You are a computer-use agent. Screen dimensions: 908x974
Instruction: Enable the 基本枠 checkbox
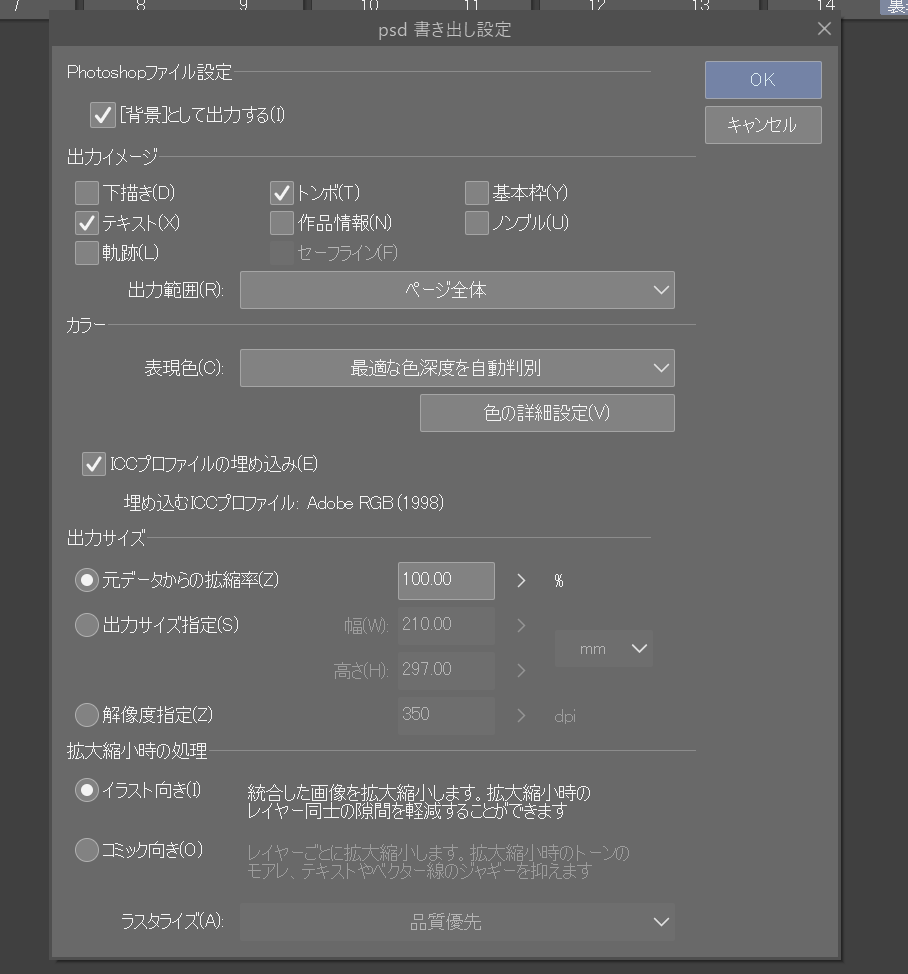click(x=477, y=193)
